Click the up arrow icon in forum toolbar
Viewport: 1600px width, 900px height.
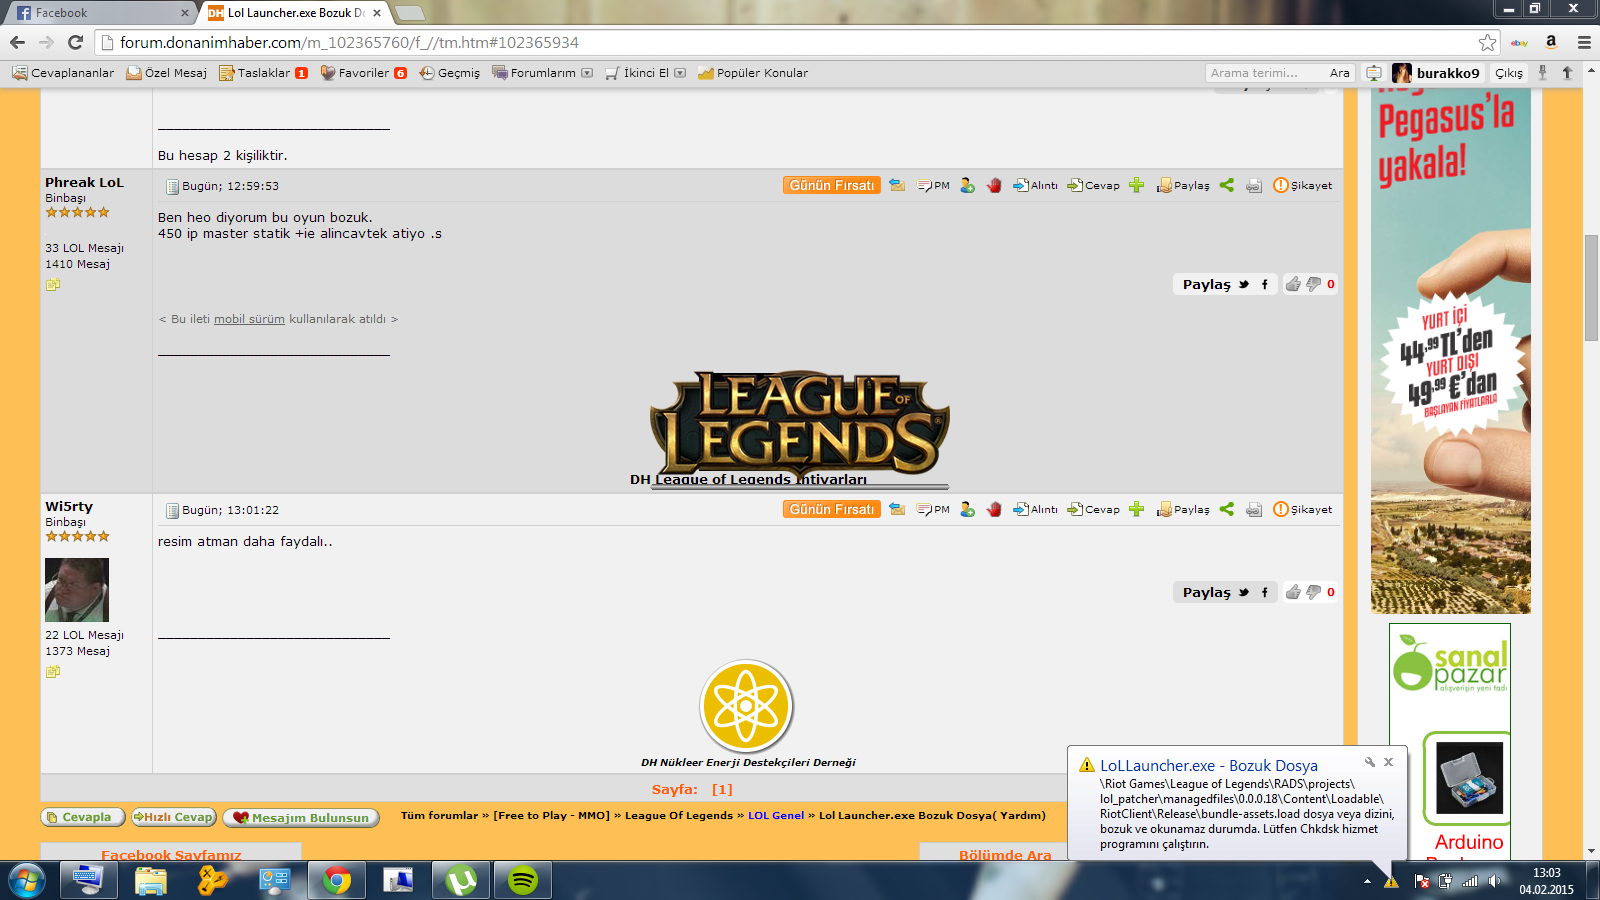(x=1567, y=73)
